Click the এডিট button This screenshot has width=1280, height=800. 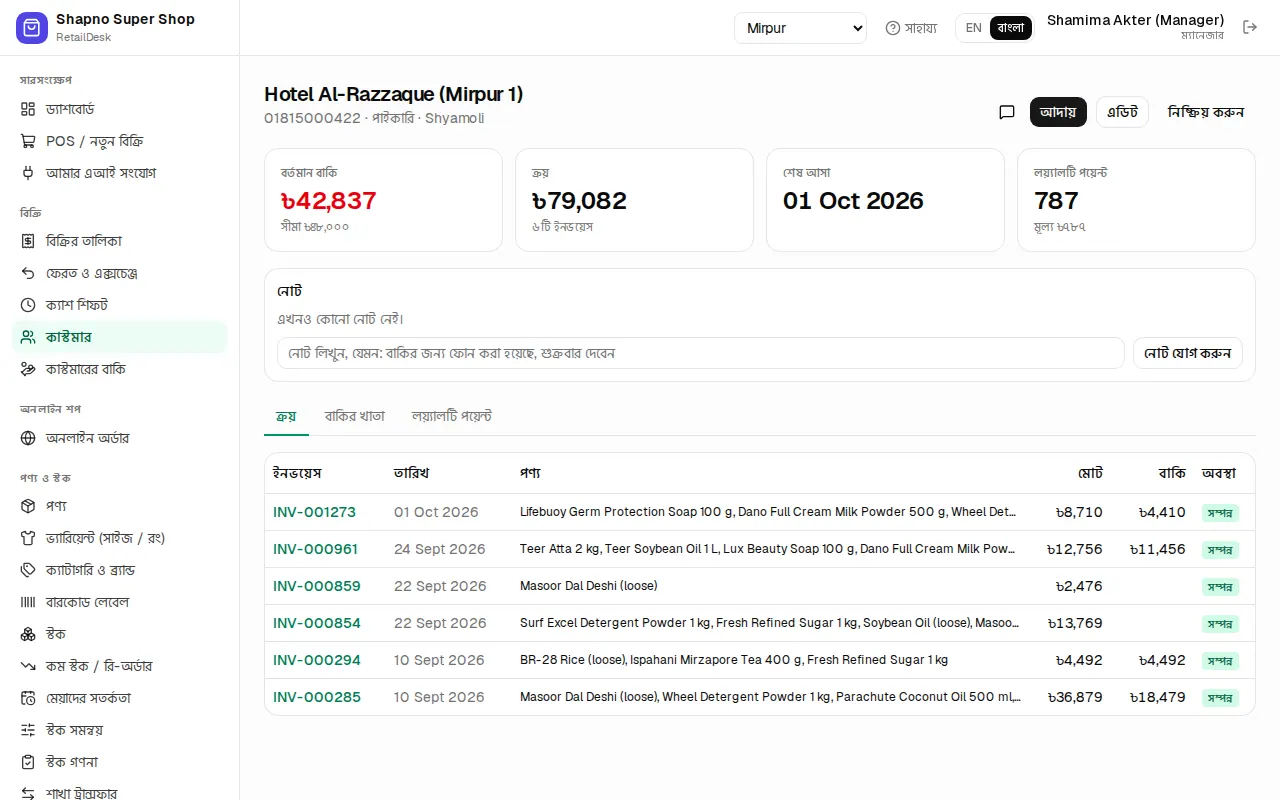1122,112
